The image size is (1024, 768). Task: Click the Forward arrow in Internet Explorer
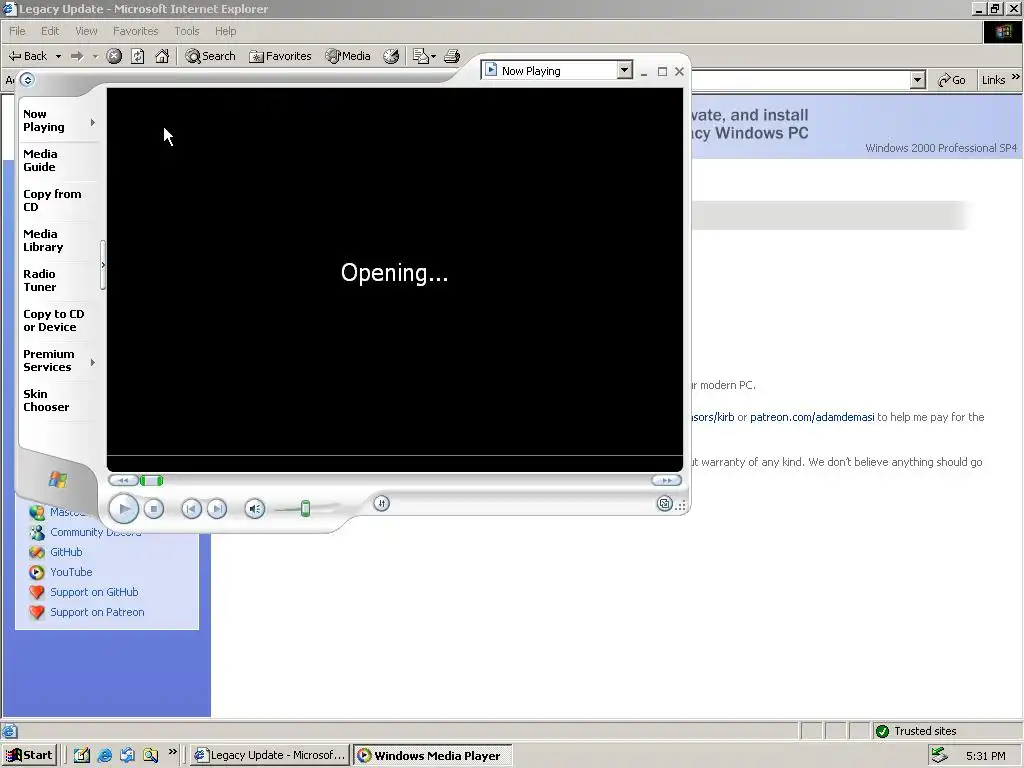point(77,56)
